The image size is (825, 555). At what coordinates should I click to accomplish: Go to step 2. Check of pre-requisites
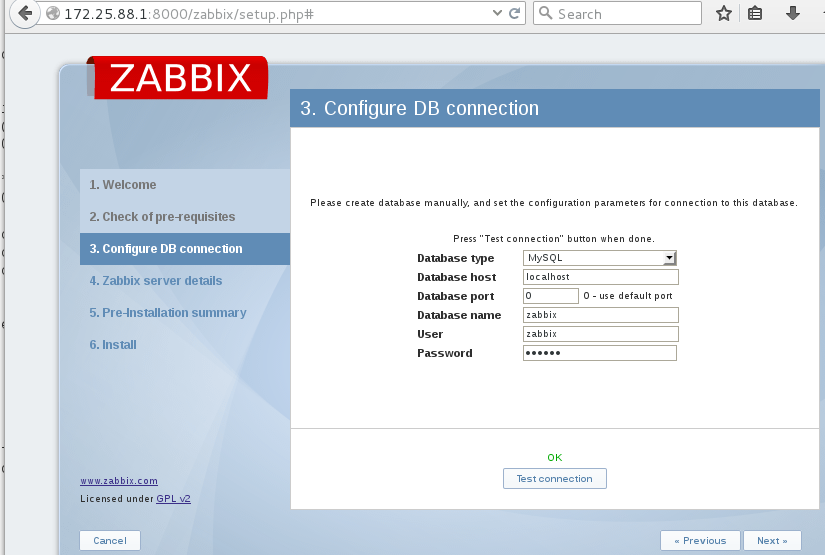pyautogui.click(x=162, y=217)
